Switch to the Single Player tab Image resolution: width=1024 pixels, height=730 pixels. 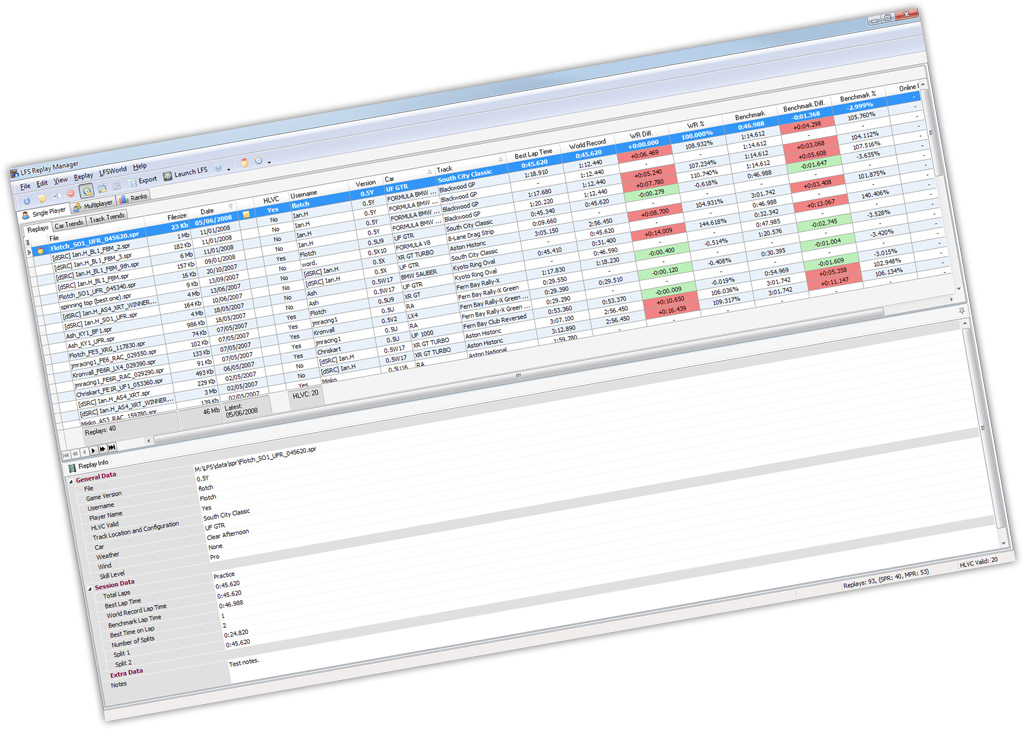(x=44, y=213)
